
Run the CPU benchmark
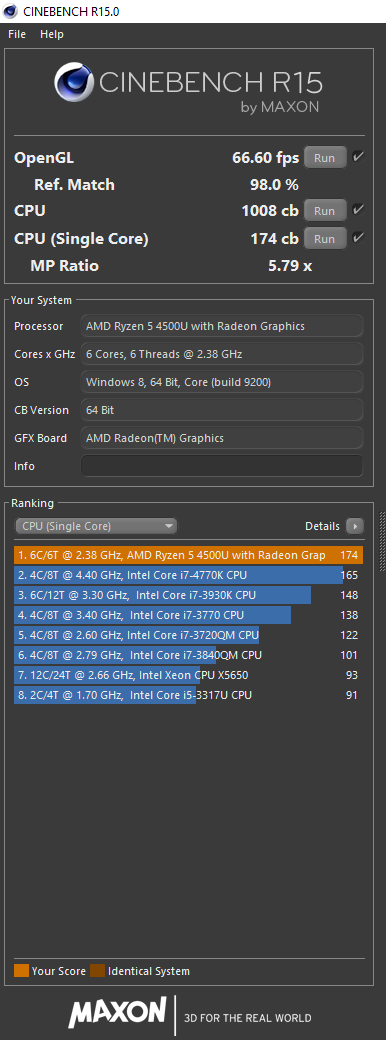[x=324, y=211]
